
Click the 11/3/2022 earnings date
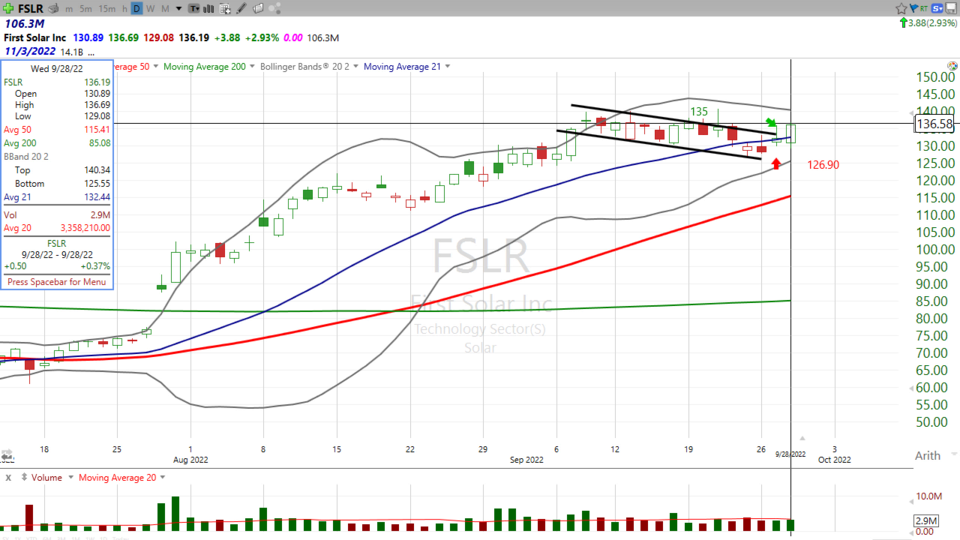coord(30,51)
